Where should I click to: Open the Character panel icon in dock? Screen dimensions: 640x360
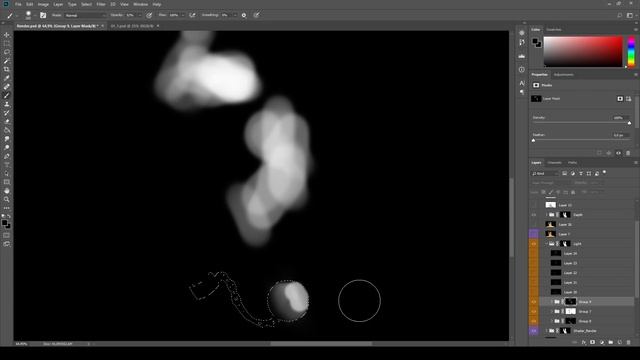pyautogui.click(x=522, y=83)
